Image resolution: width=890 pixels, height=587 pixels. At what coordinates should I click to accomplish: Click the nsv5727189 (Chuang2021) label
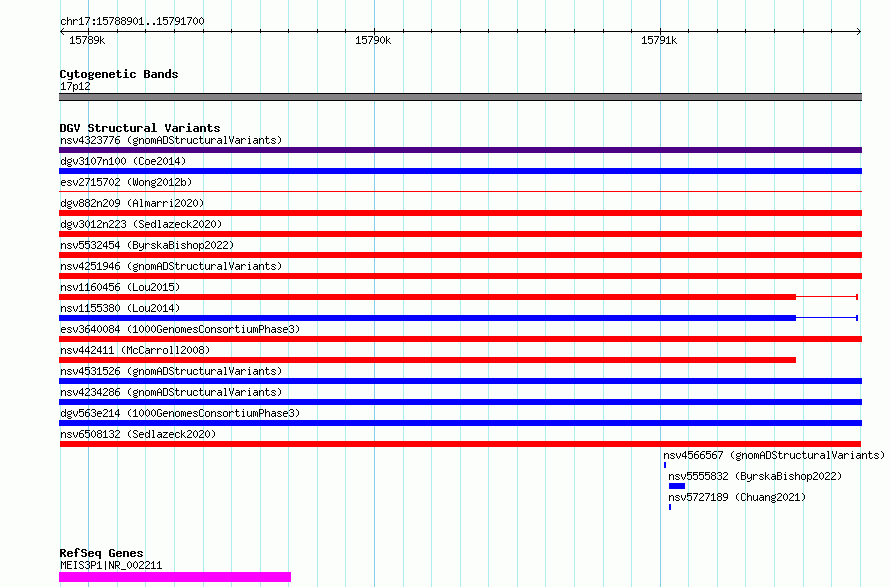point(737,497)
